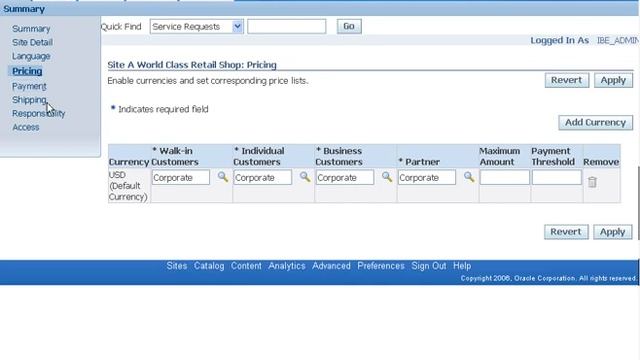Viewport: 640px width, 360px height.
Task: Edit the Walk-in Customers price list field
Action: (181, 178)
